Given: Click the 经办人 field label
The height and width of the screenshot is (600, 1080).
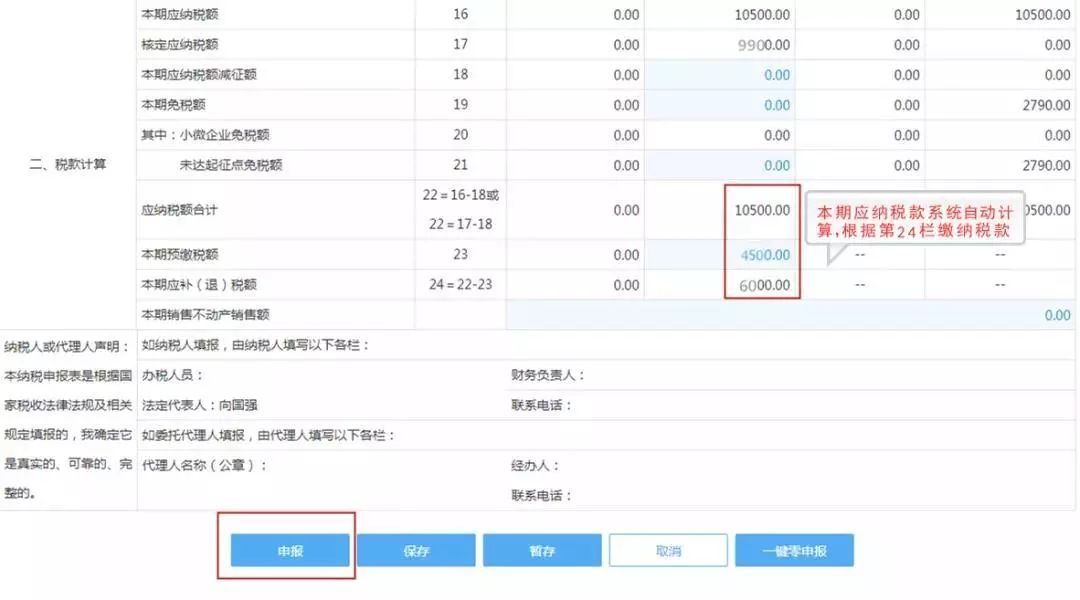Looking at the screenshot, I should pos(535,466).
